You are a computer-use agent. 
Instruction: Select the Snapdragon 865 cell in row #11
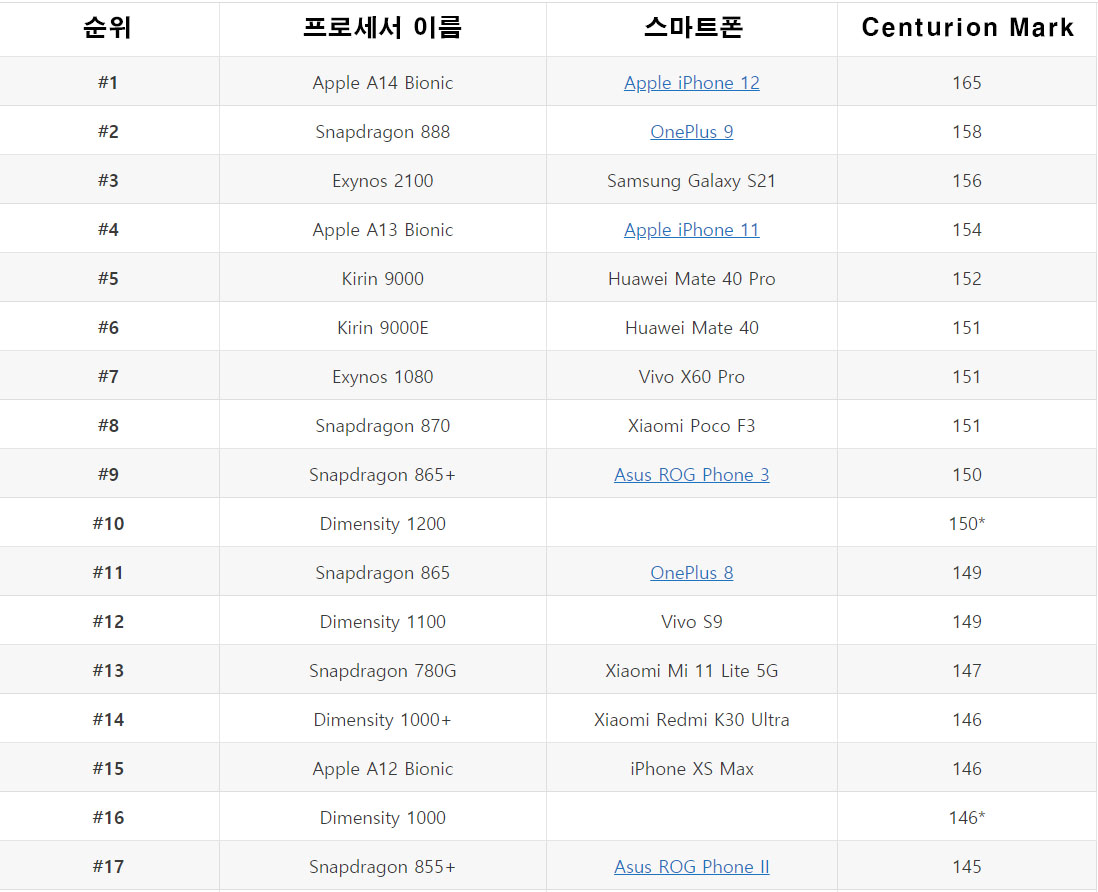coord(382,573)
